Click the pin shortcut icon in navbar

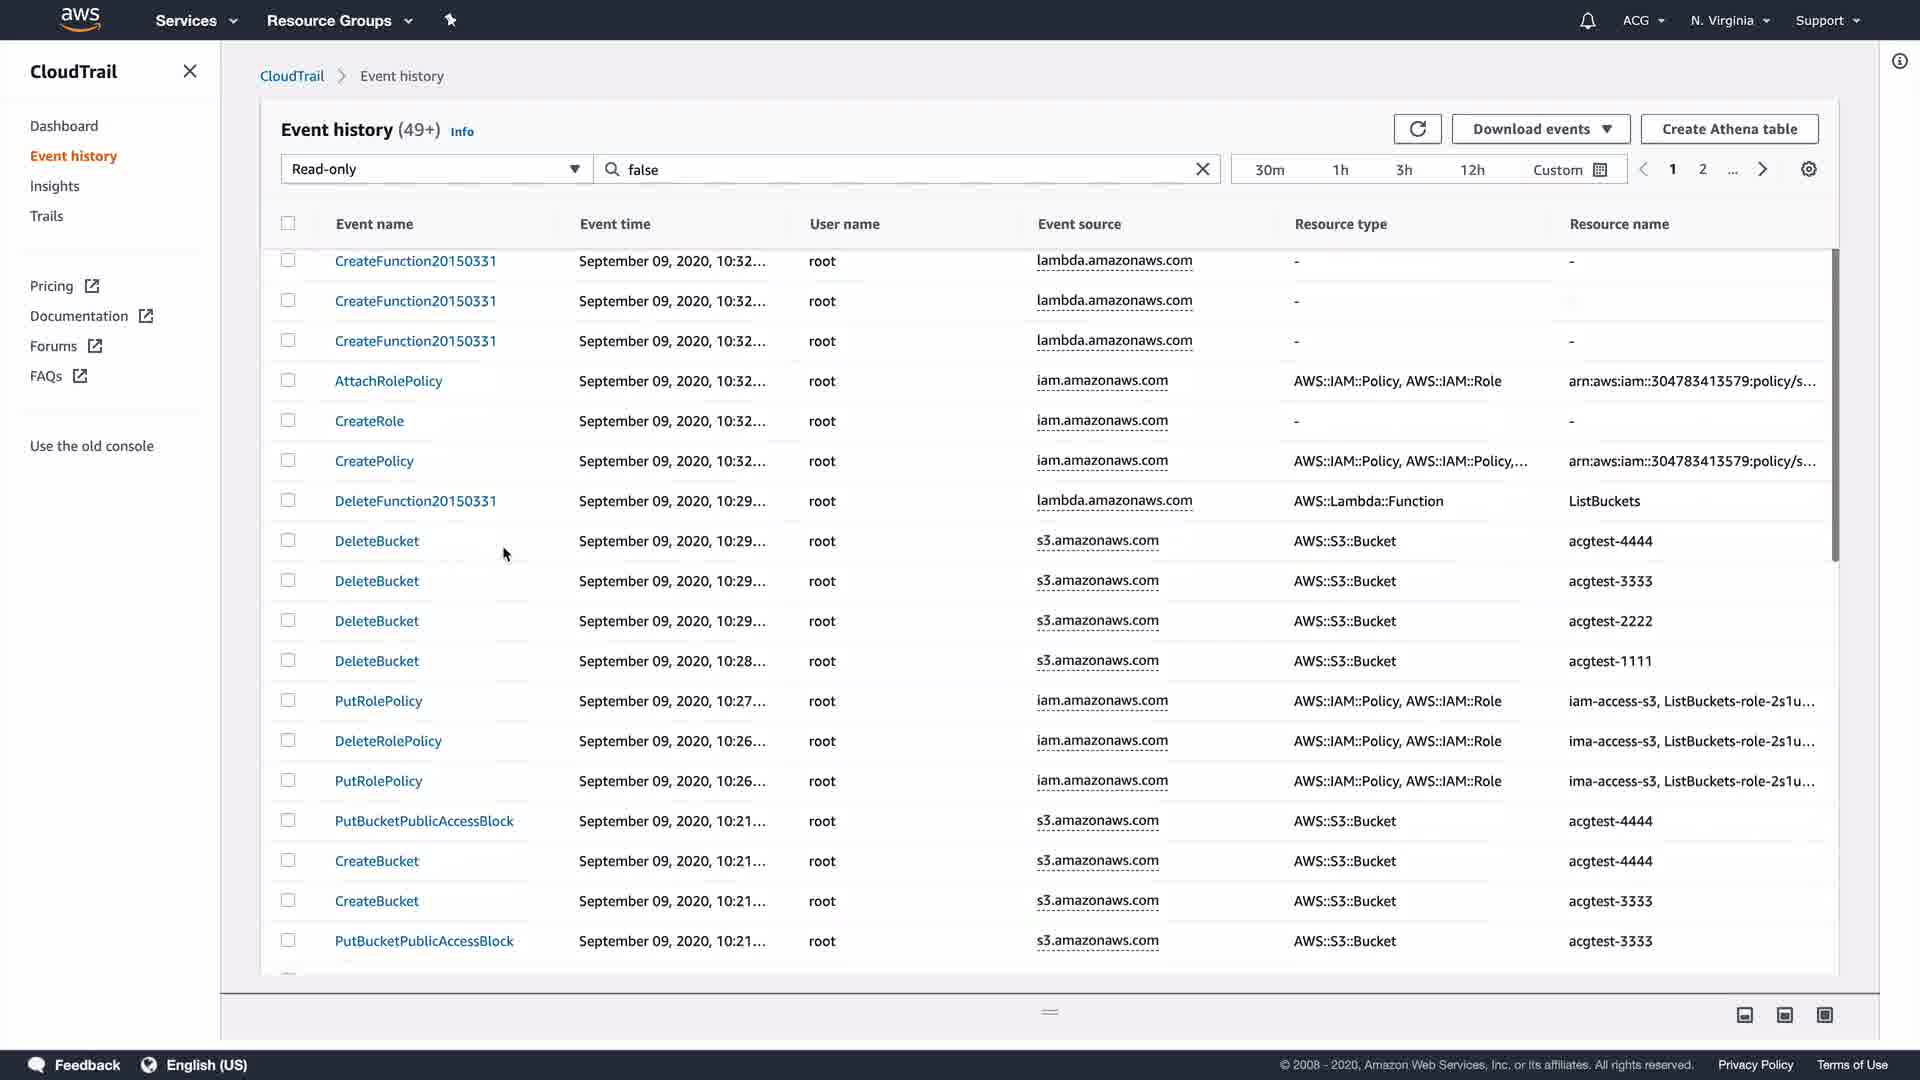[x=450, y=20]
